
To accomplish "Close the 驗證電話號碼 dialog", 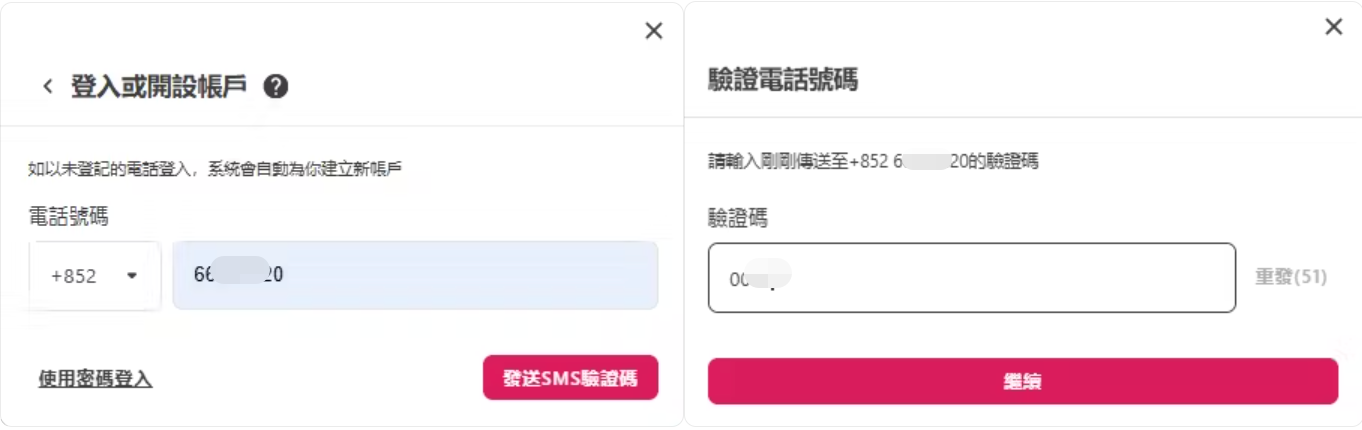I will [1333, 27].
